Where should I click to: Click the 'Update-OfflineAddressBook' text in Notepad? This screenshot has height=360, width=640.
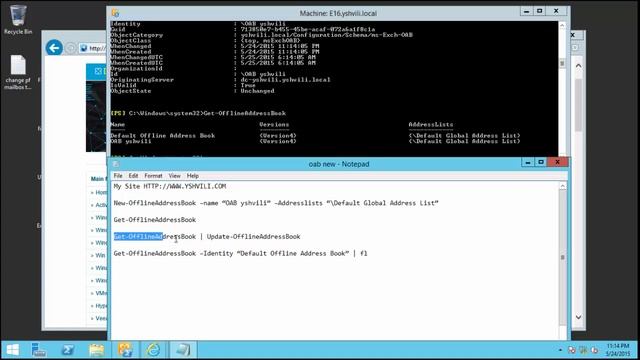click(x=253, y=237)
